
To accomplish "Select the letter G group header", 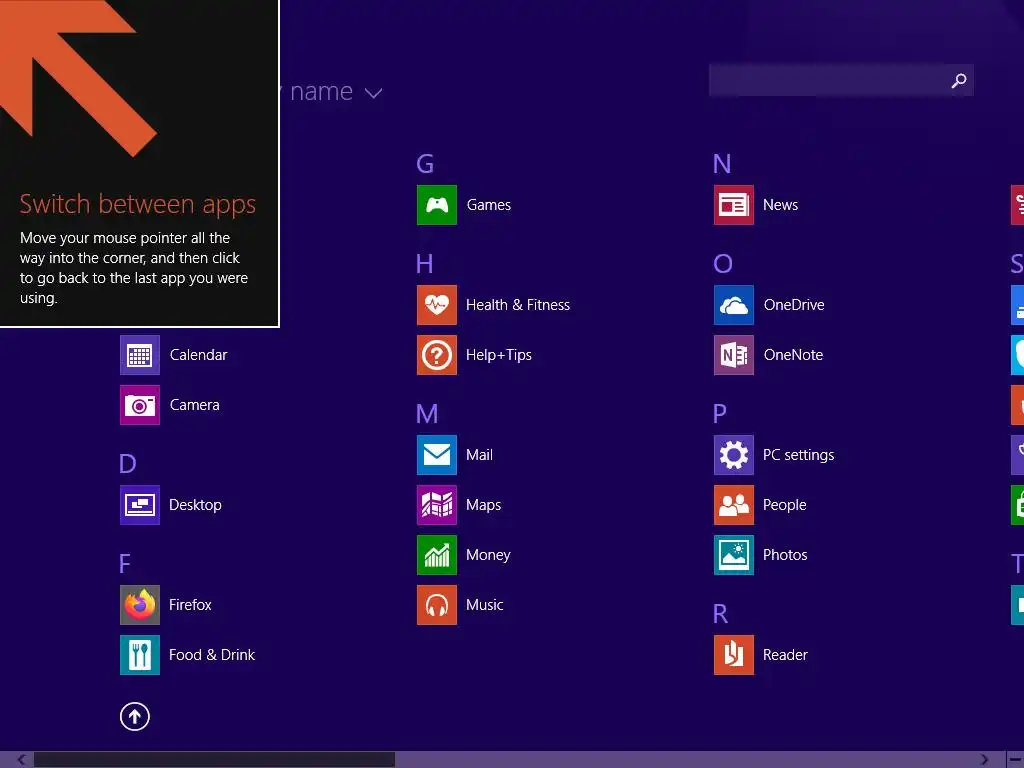I will pyautogui.click(x=425, y=164).
